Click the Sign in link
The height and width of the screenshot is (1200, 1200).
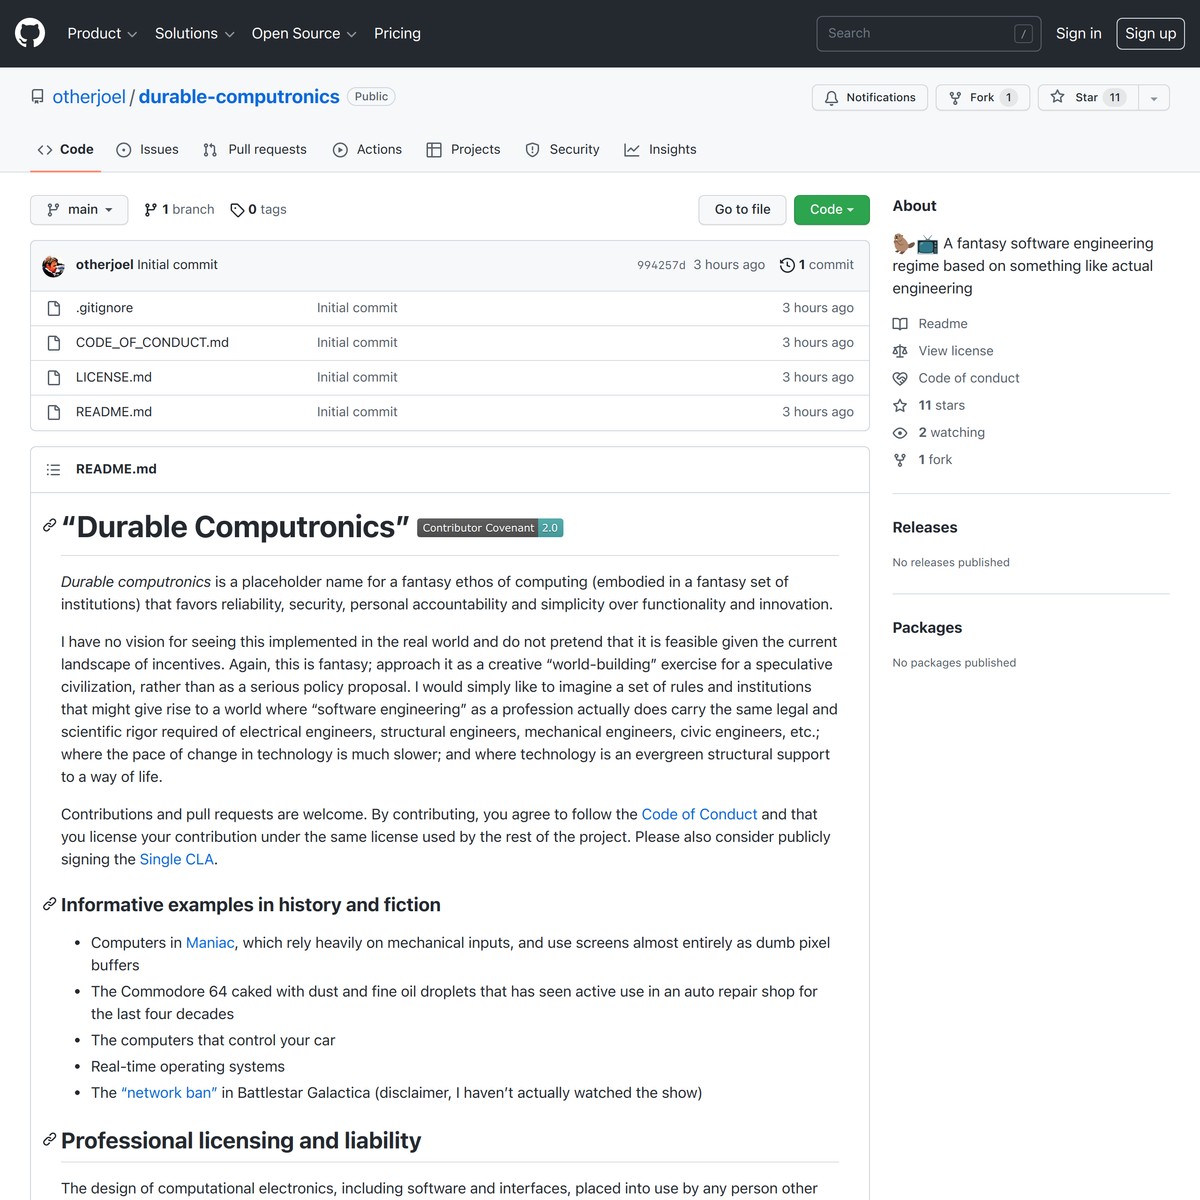(x=1078, y=33)
